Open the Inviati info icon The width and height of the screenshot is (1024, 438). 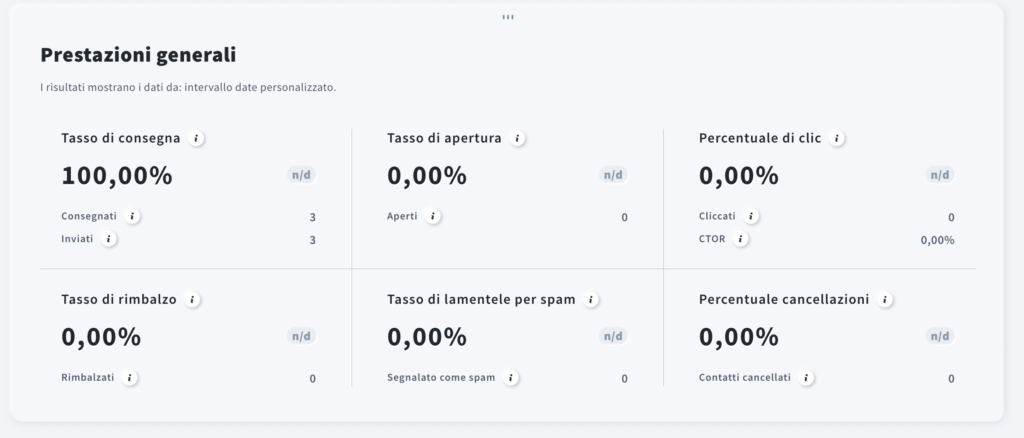(x=109, y=239)
